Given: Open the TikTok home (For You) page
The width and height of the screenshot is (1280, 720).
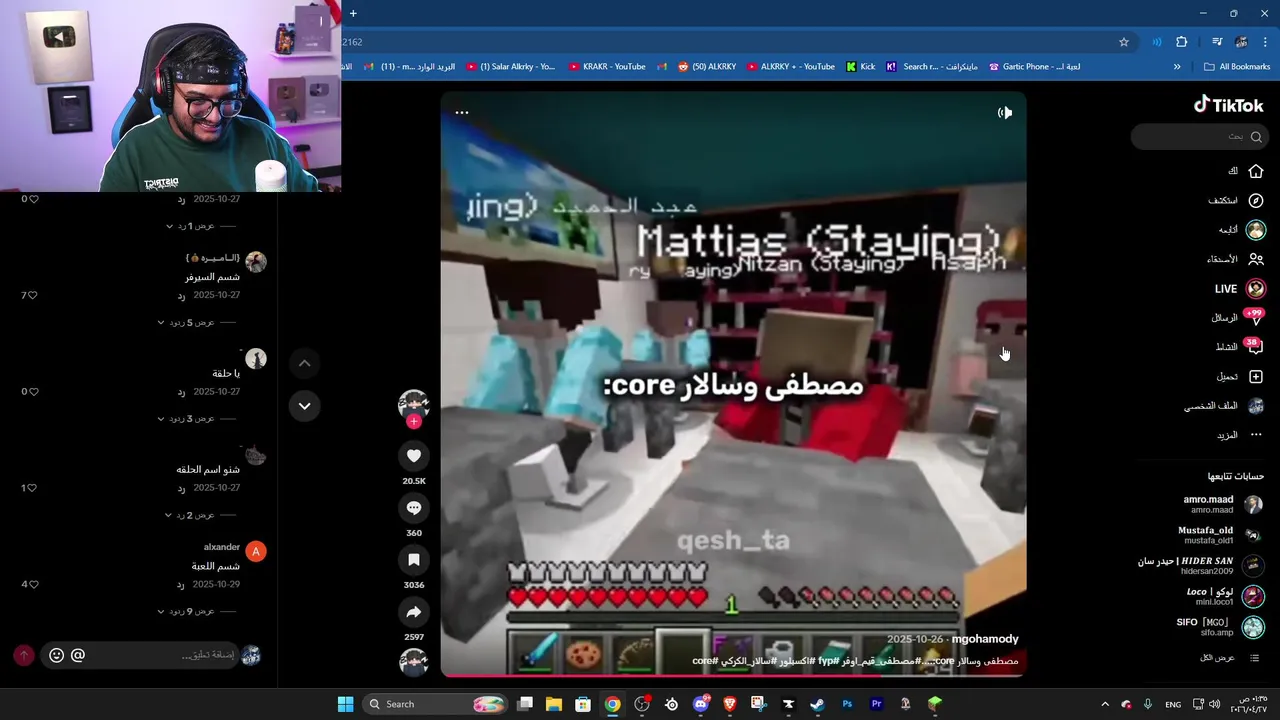Looking at the screenshot, I should coord(1246,171).
